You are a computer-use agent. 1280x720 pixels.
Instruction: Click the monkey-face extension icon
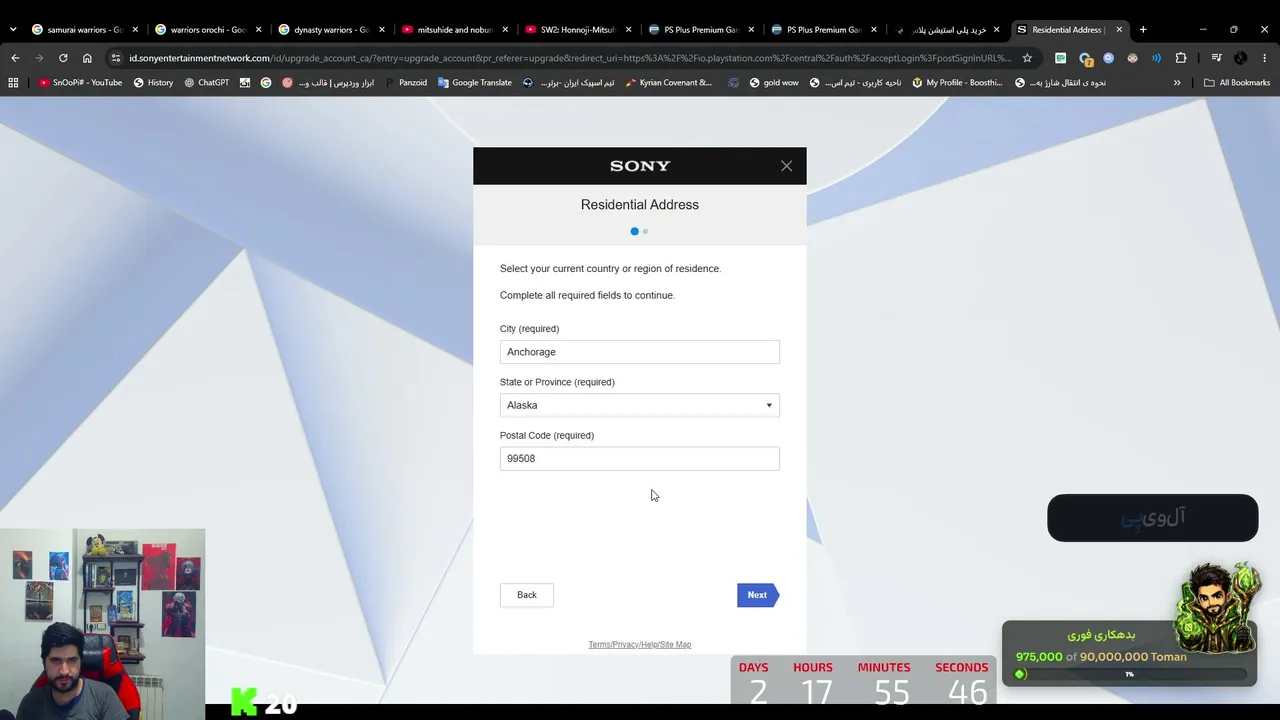[x=1132, y=58]
